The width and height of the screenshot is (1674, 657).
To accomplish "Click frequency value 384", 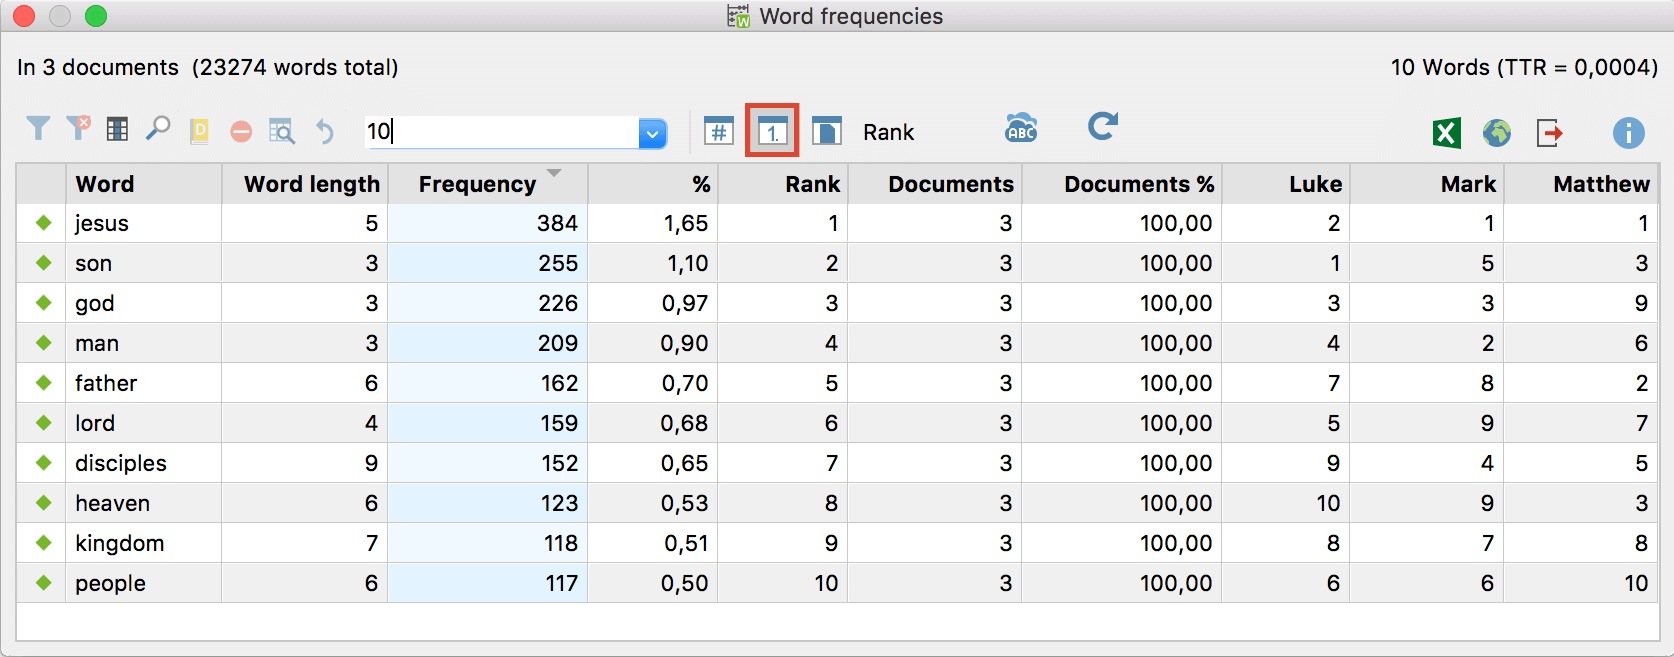I will 557,223.
